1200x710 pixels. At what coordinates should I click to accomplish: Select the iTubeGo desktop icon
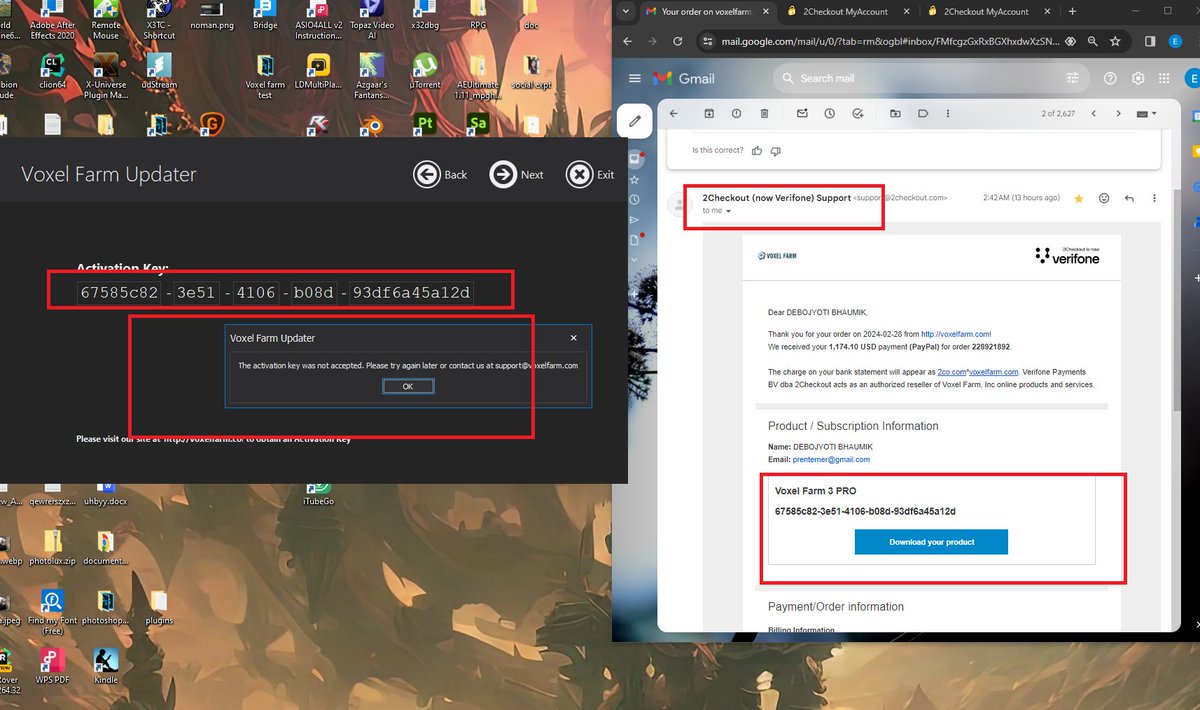[318, 493]
